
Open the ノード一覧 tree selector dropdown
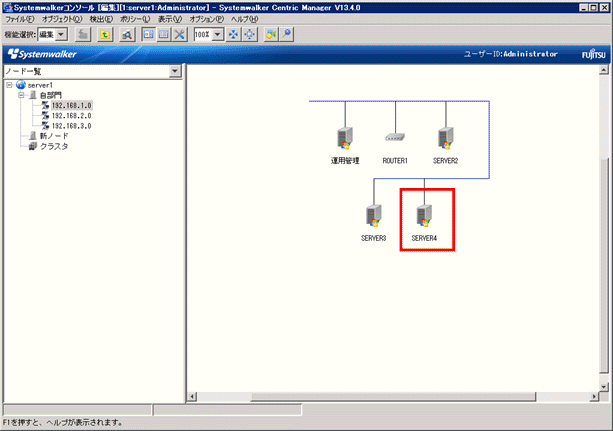pos(175,71)
